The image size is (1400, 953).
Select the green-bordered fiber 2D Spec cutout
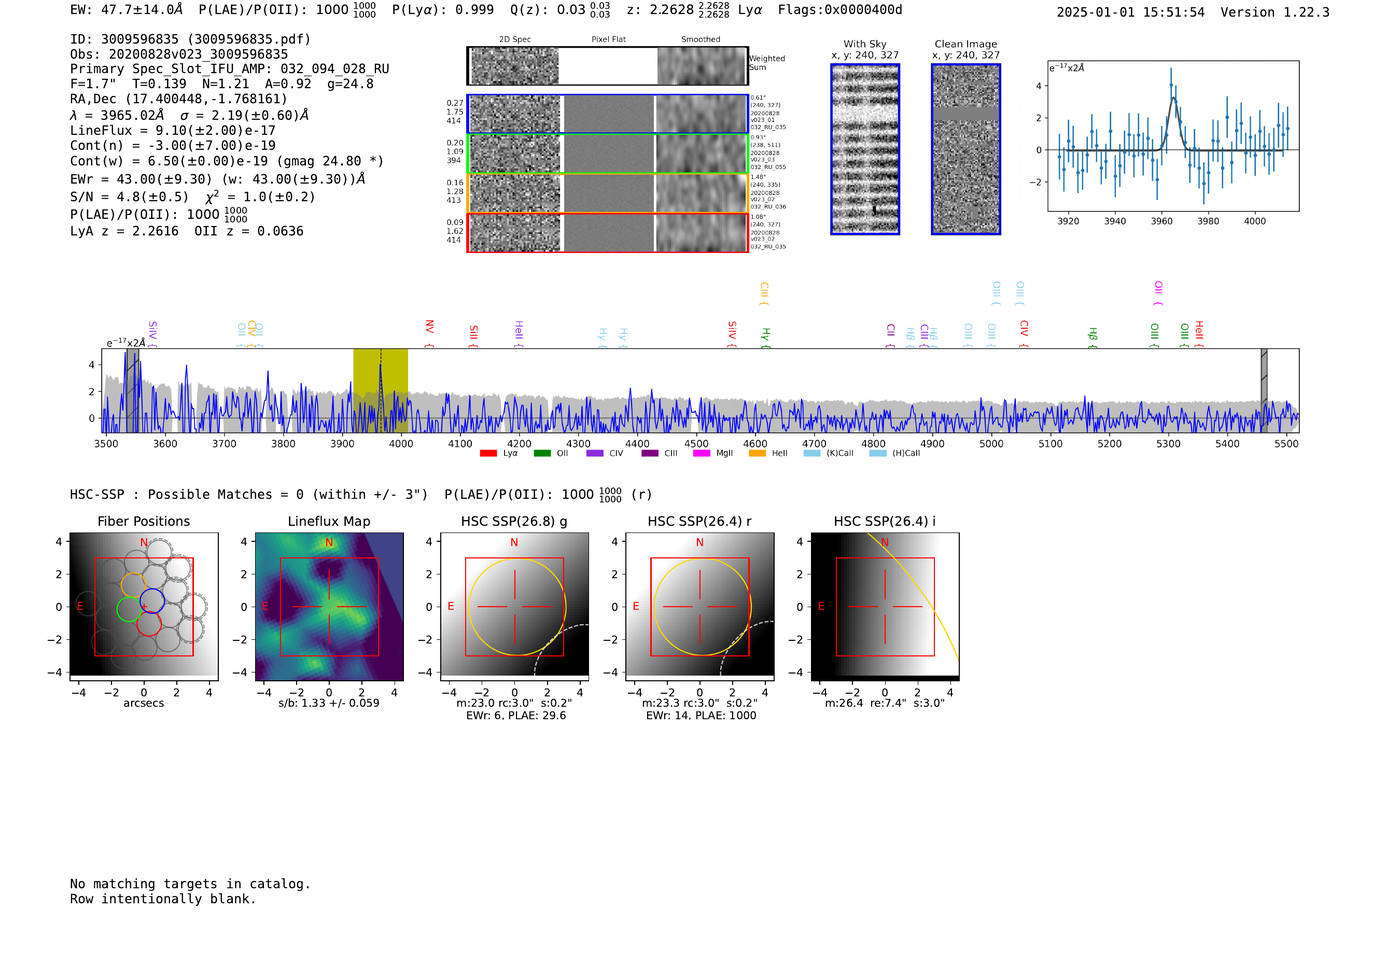coord(514,154)
